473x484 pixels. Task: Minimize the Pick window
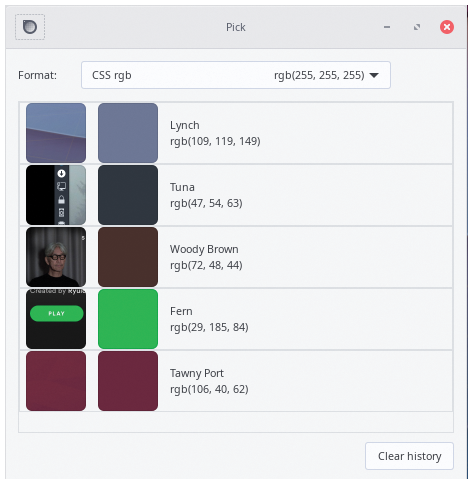[x=387, y=27]
